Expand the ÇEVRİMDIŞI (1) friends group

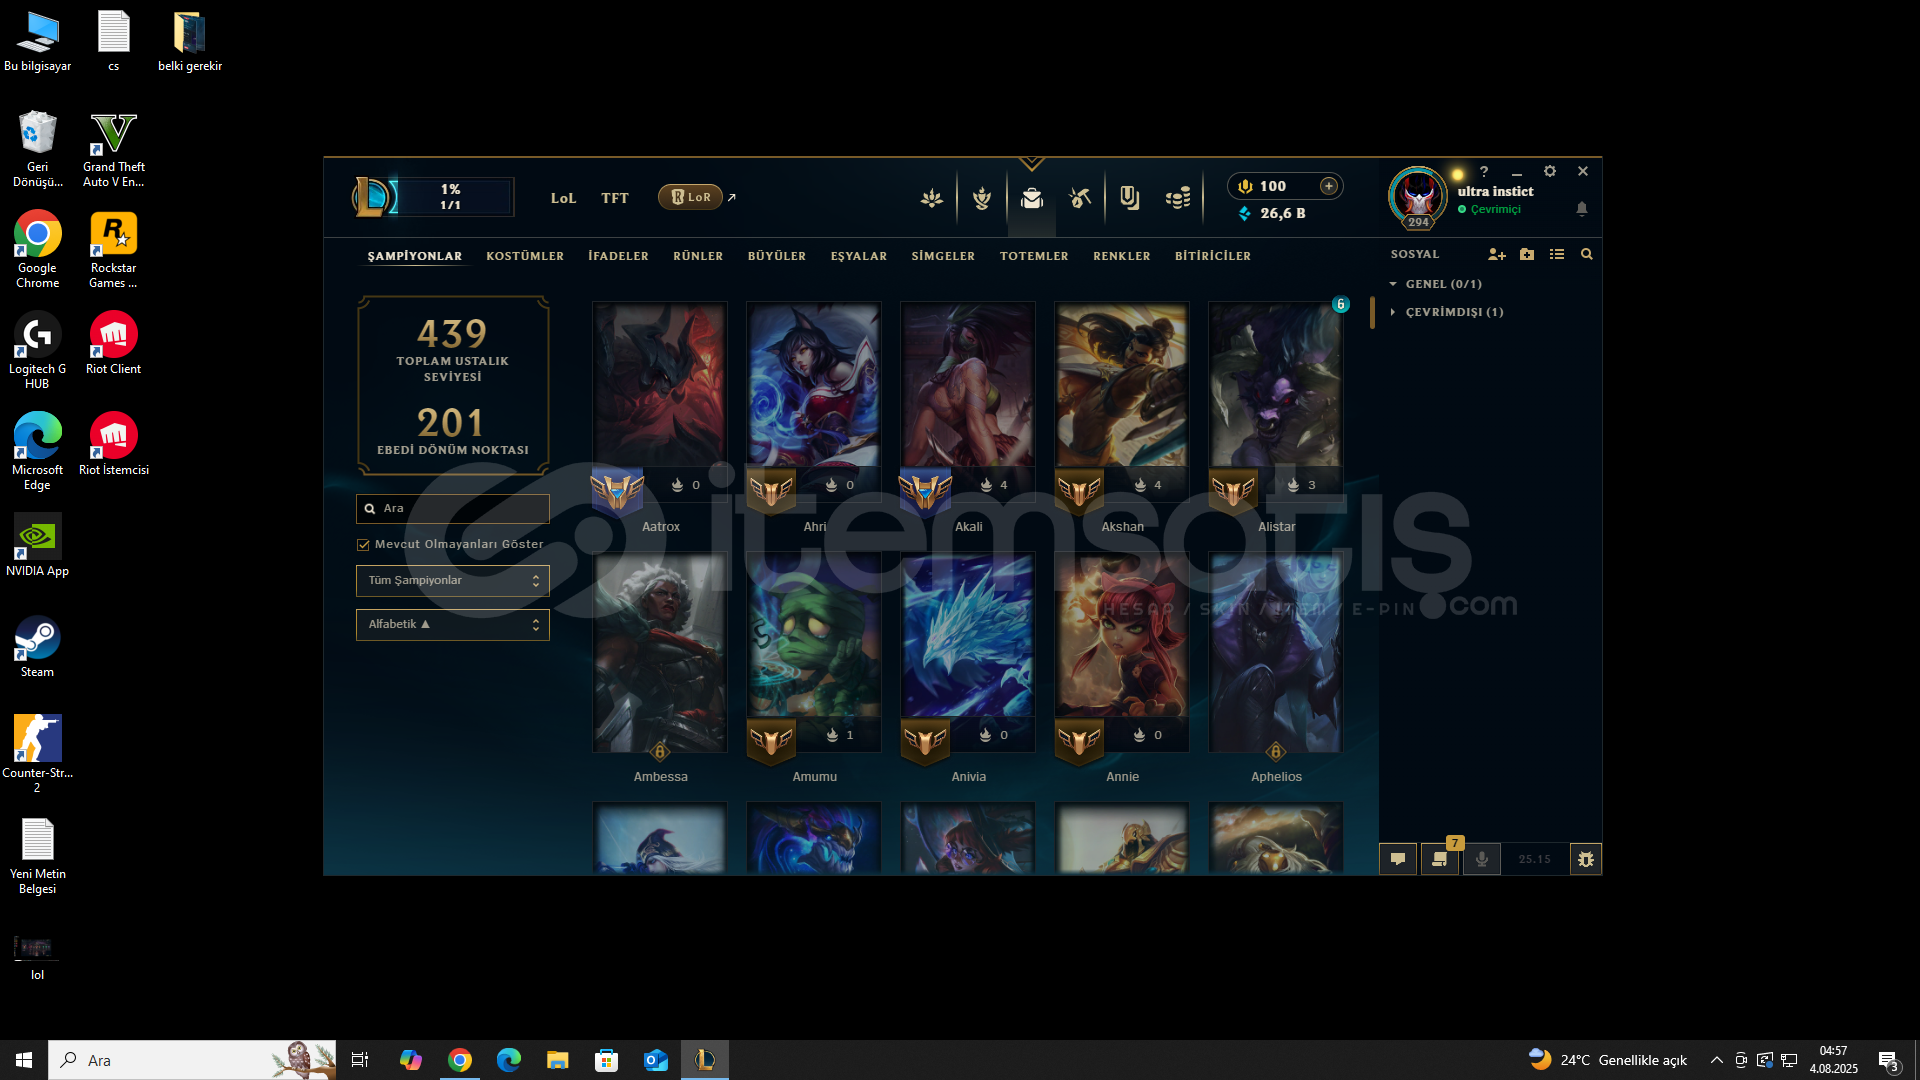tap(1446, 312)
